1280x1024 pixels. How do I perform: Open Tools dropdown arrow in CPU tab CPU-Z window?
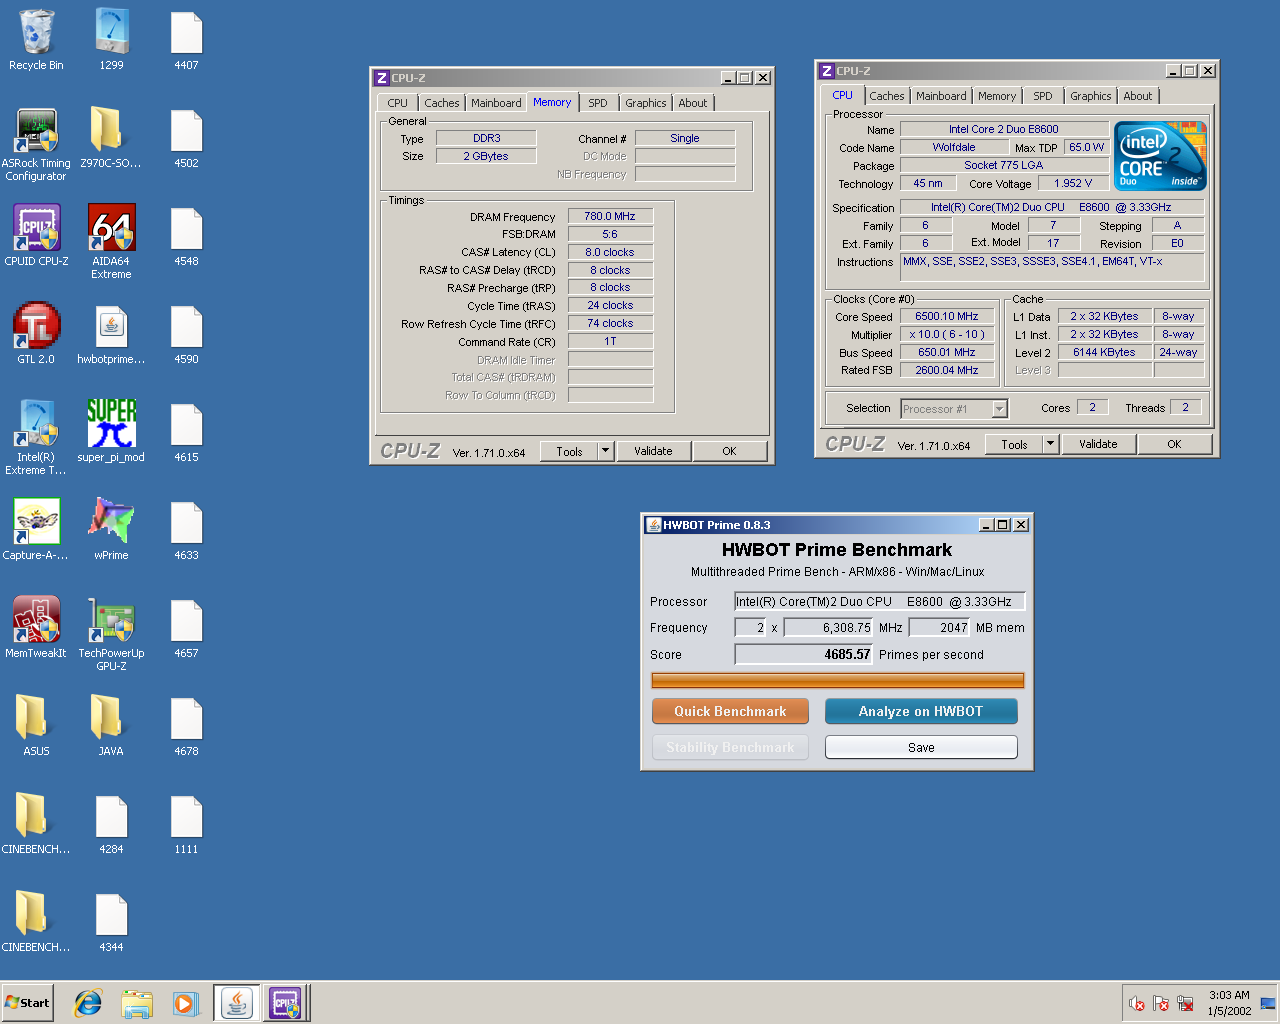pos(1050,444)
